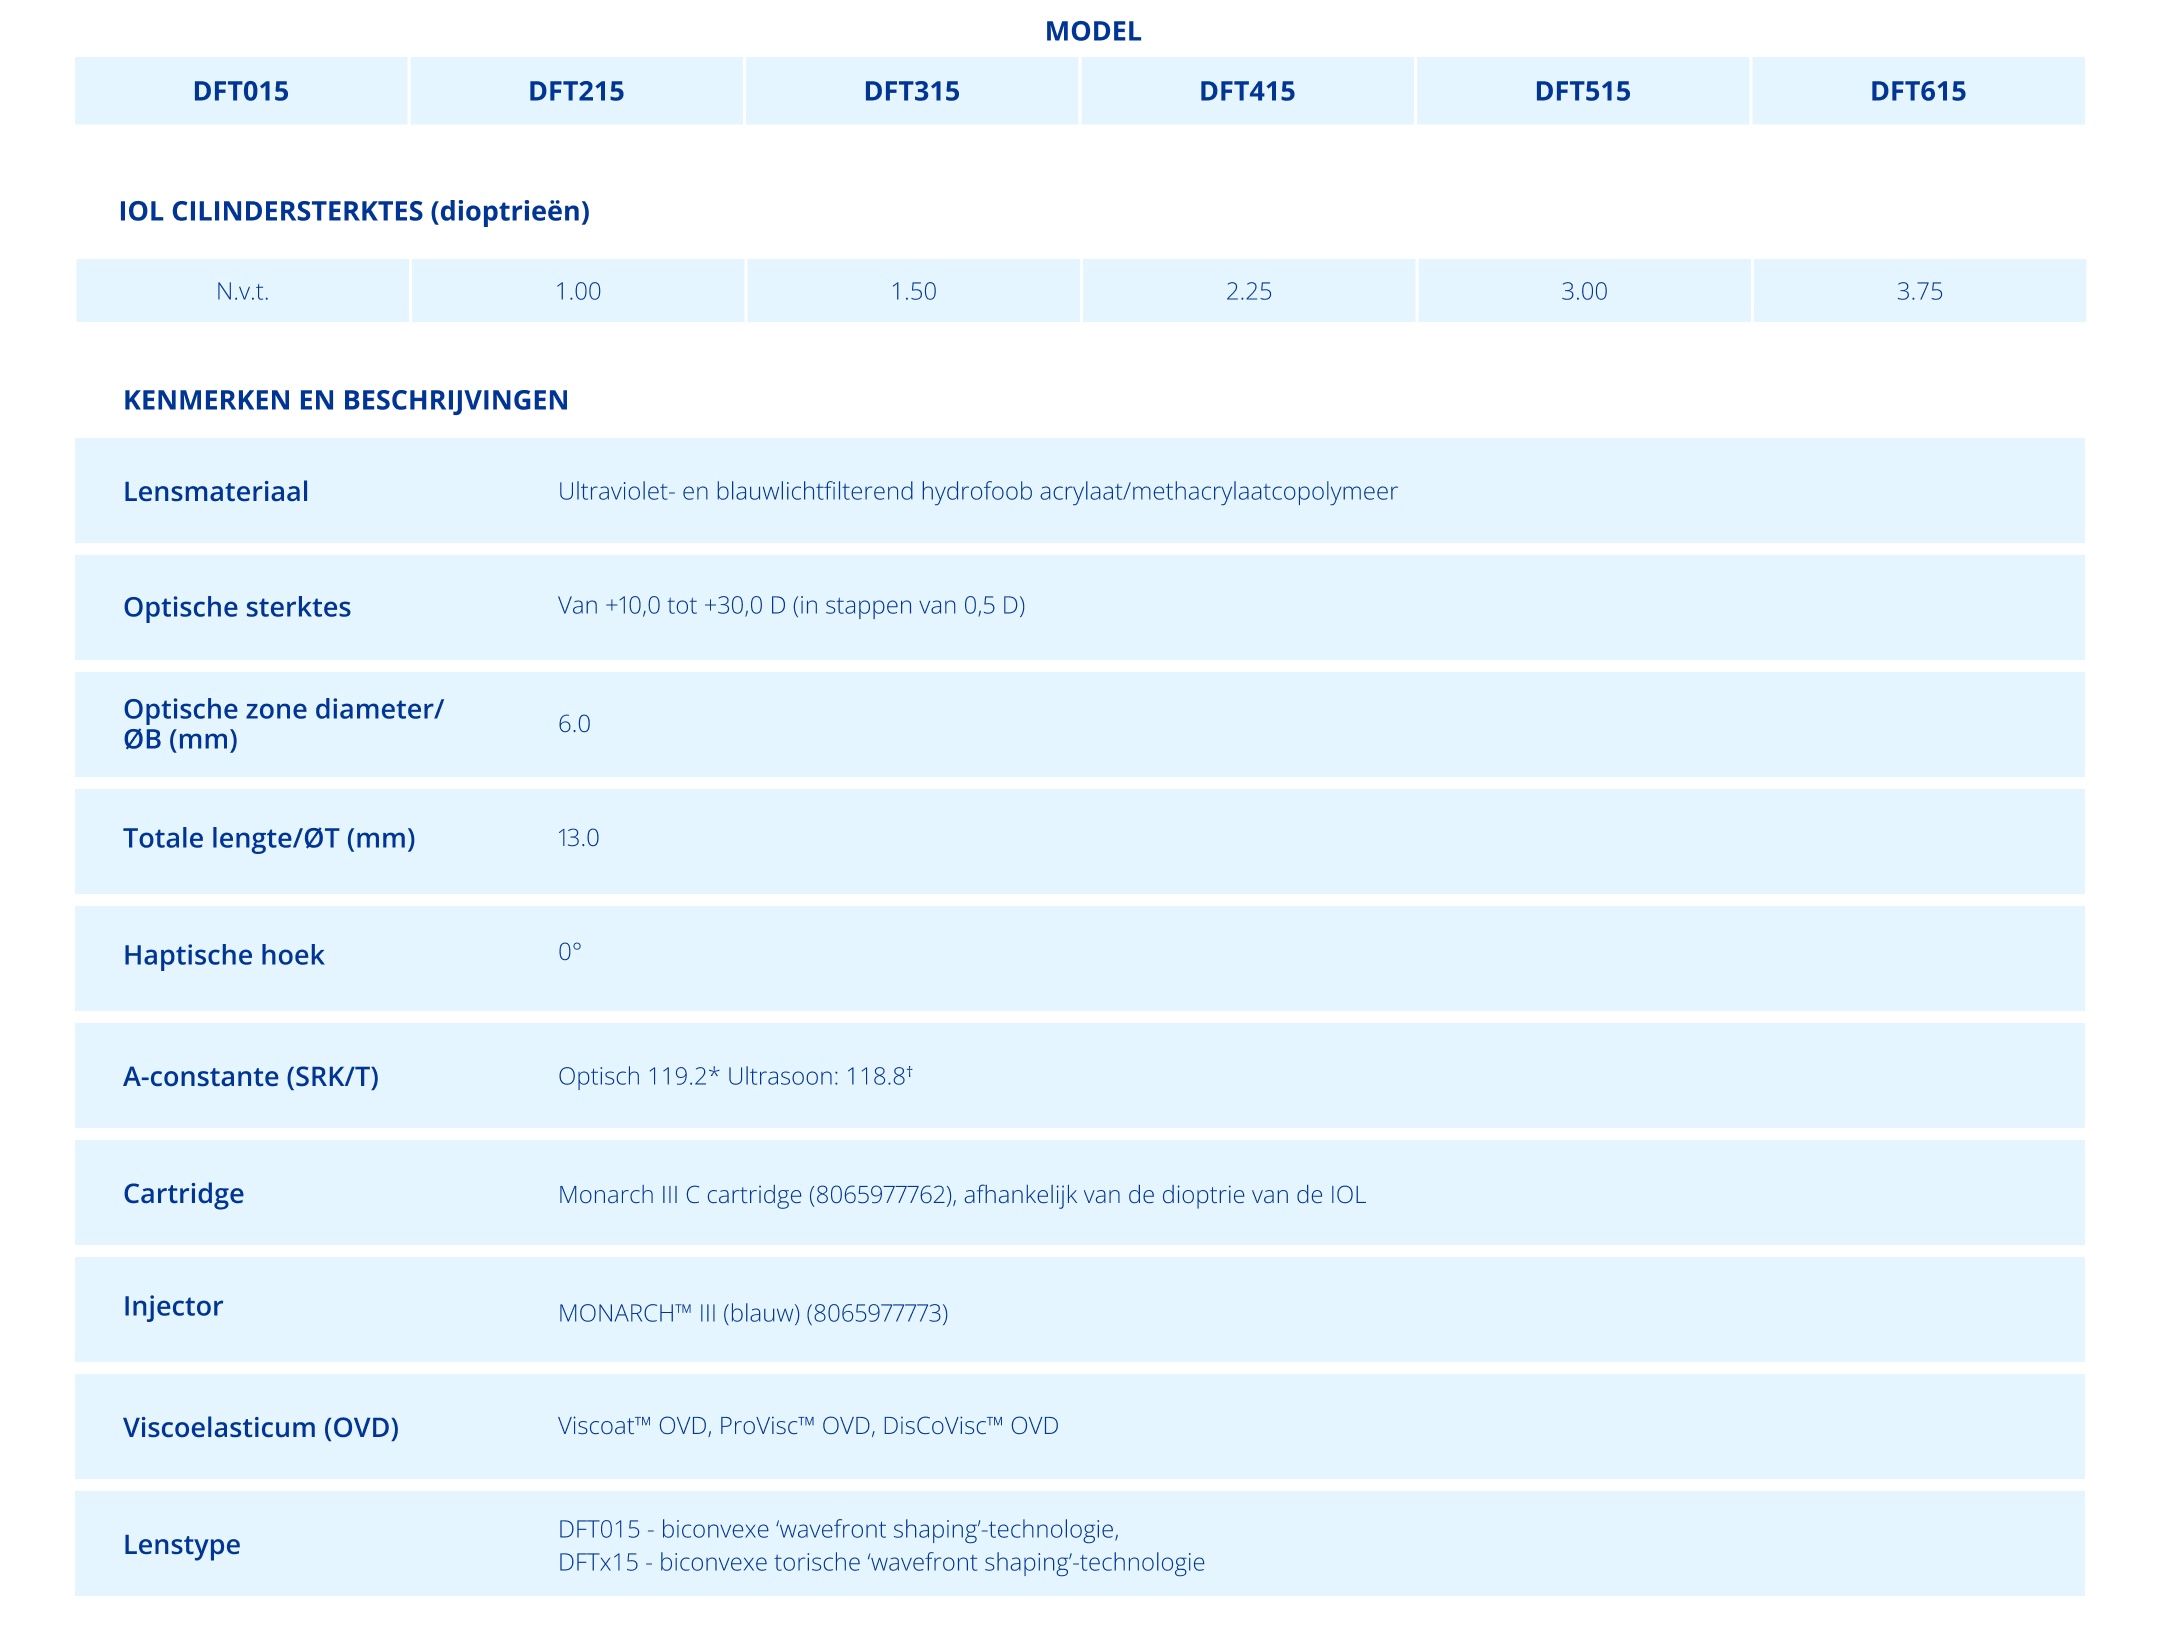Click the 3.75 cylinder value
This screenshot has width=2160, height=1636.
1920,291
